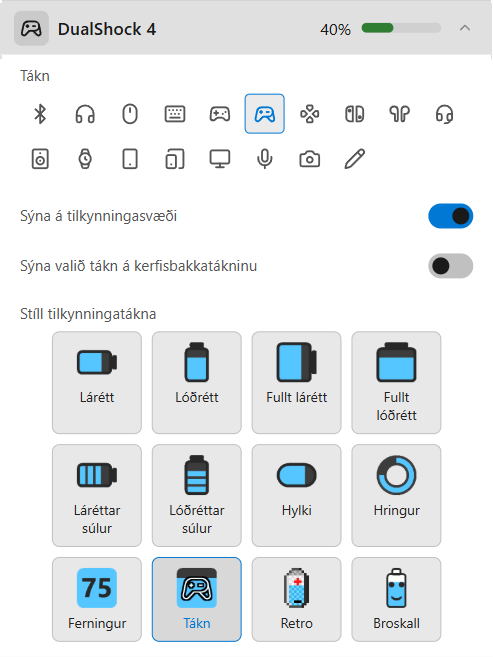The width and height of the screenshot is (493, 657).
Task: Select the Láréttar súlur style
Action: [x=97, y=495]
